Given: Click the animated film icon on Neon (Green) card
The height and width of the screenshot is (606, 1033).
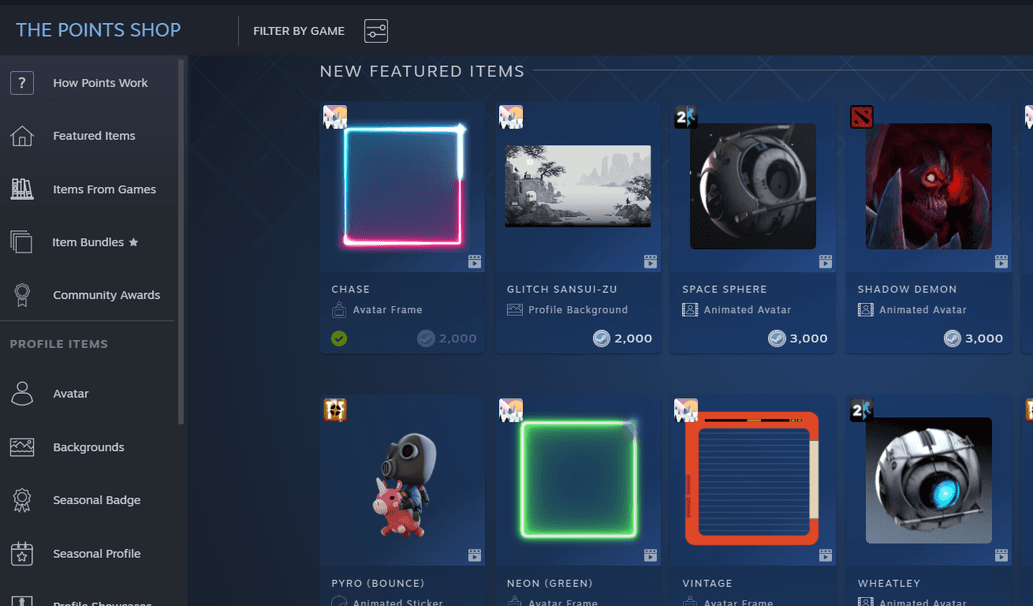Looking at the screenshot, I should point(650,555).
